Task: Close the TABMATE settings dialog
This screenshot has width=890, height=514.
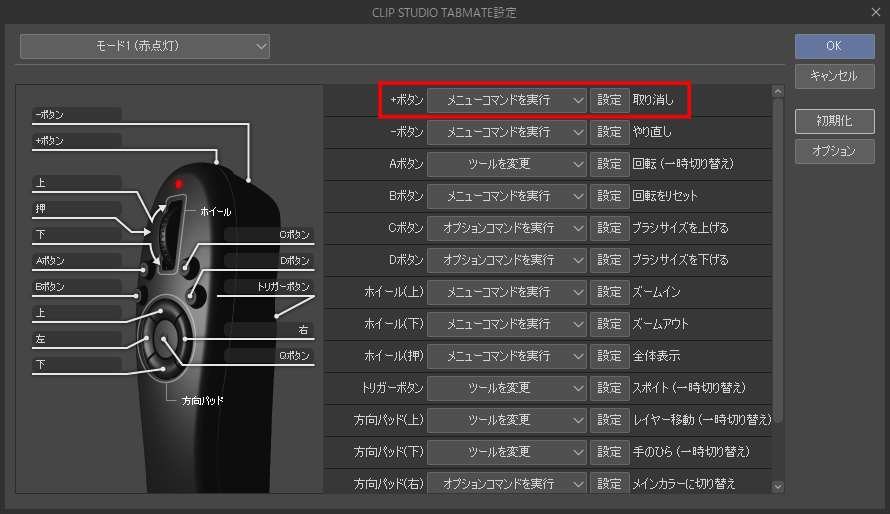Action: click(x=876, y=12)
